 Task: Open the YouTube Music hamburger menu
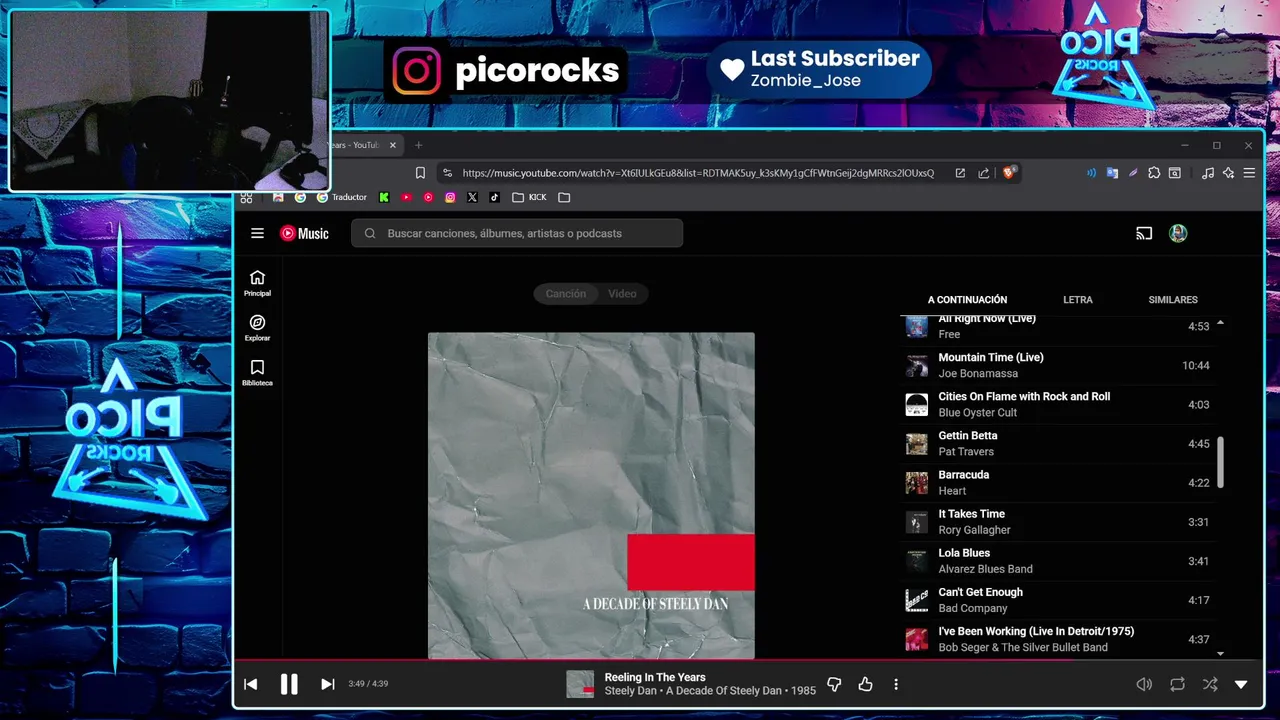coord(257,233)
